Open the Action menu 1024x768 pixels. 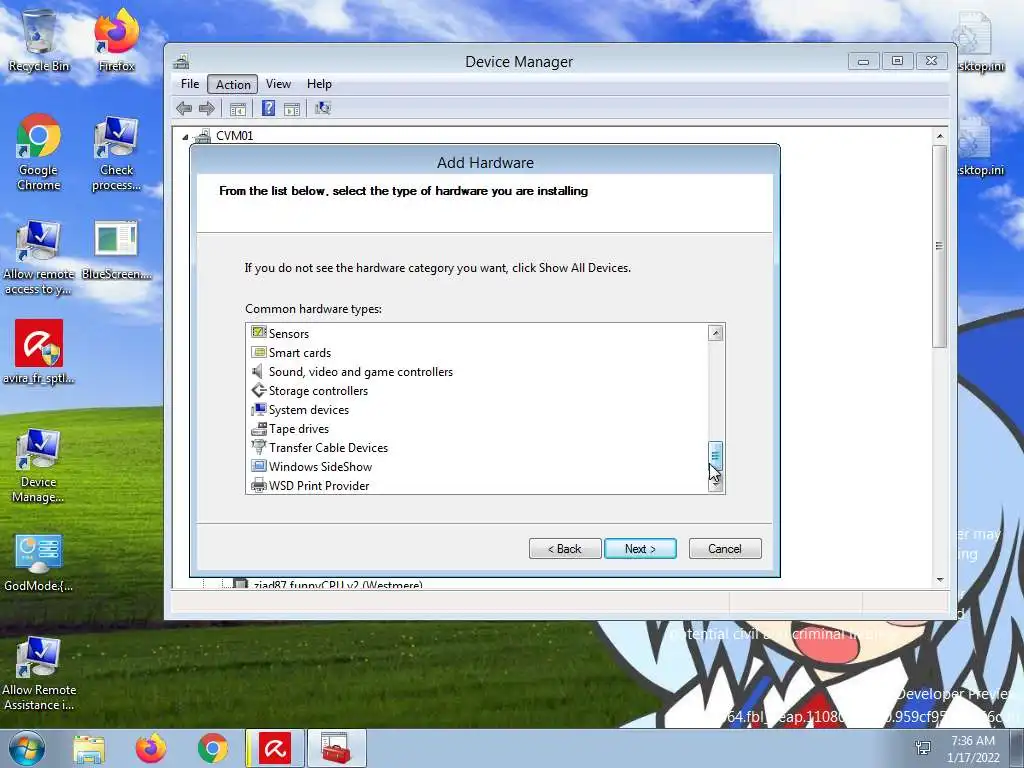click(233, 84)
